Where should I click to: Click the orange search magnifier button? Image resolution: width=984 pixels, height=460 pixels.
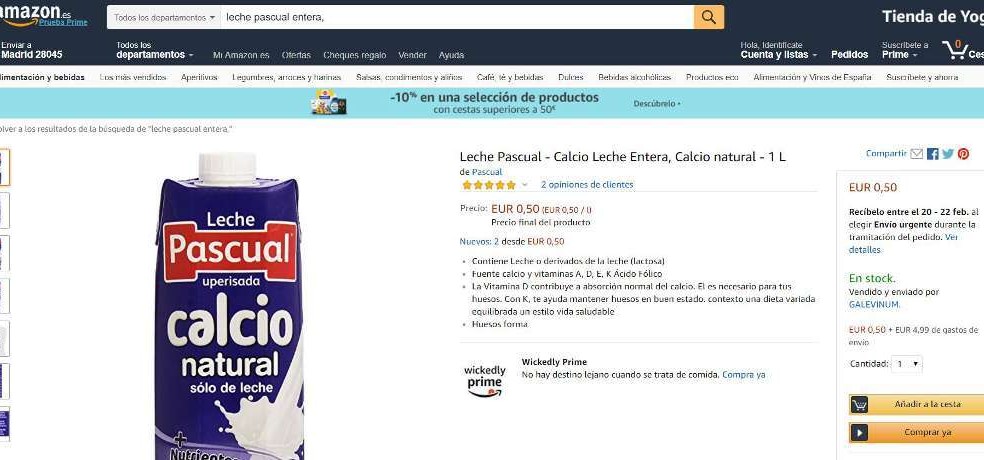pyautogui.click(x=709, y=18)
